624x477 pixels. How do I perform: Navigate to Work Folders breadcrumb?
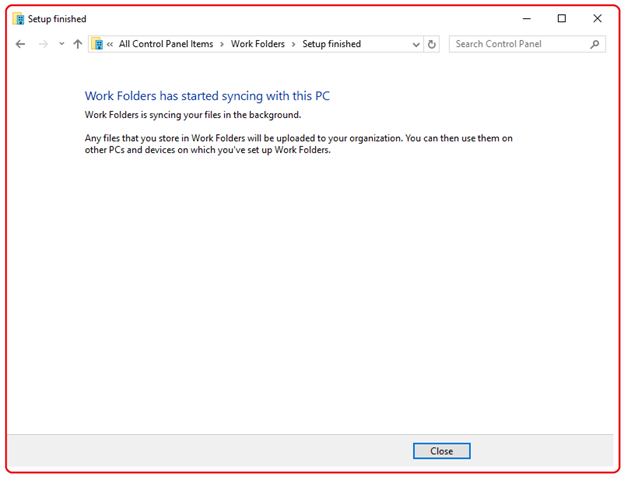point(258,44)
